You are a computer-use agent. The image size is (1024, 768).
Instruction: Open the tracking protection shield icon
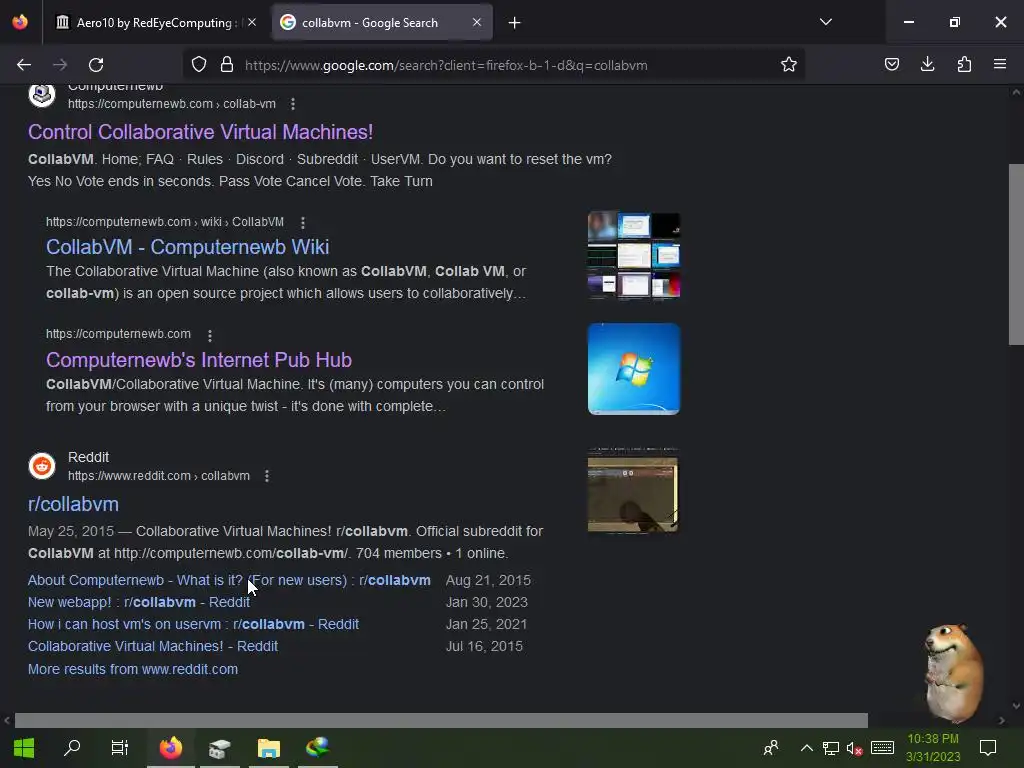click(x=199, y=65)
